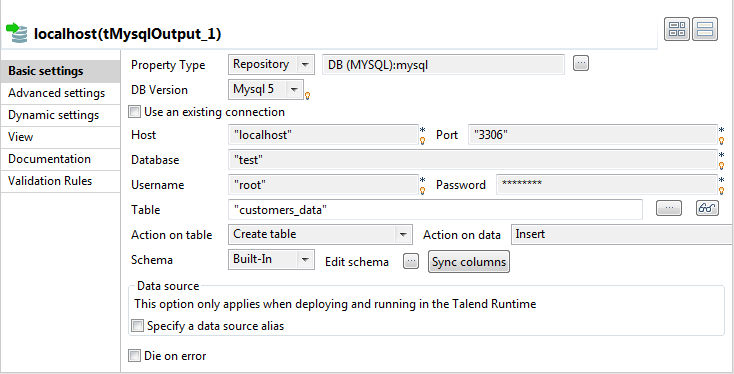This screenshot has height=374, width=734.
Task: Click the Talend Runtime description text
Action: point(335,304)
